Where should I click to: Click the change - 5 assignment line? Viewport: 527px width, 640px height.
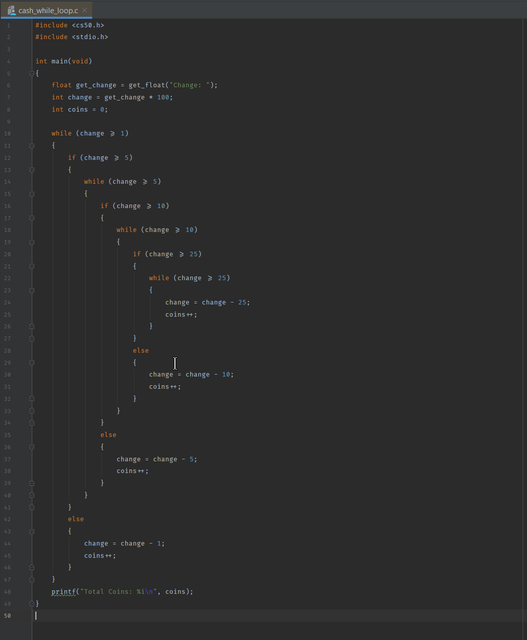point(157,459)
